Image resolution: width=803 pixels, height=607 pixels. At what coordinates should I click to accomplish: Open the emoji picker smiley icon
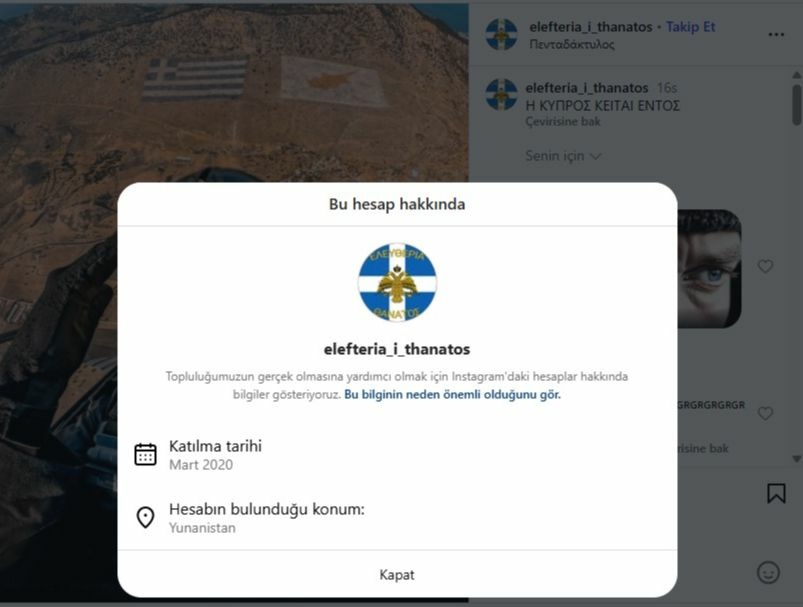pyautogui.click(x=768, y=572)
